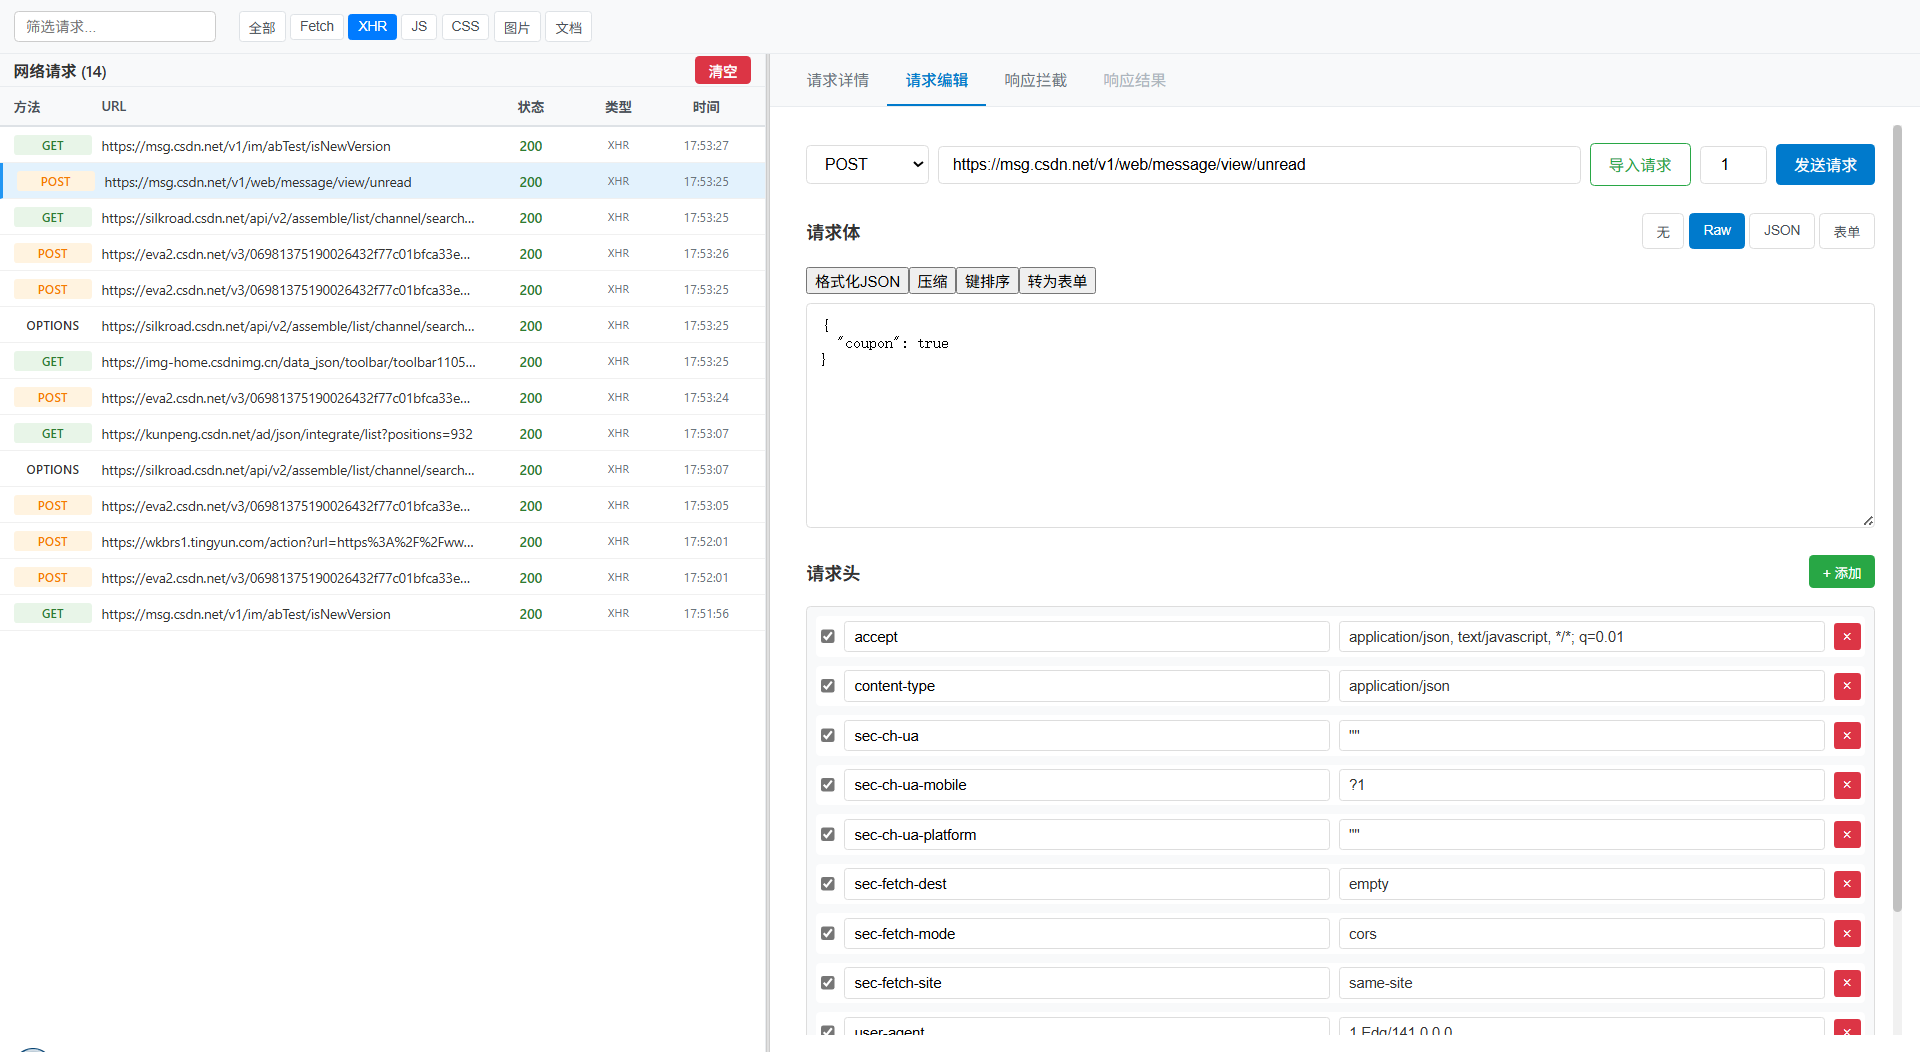Filter requests by 全部
This screenshot has height=1052, width=1920.
262,27
